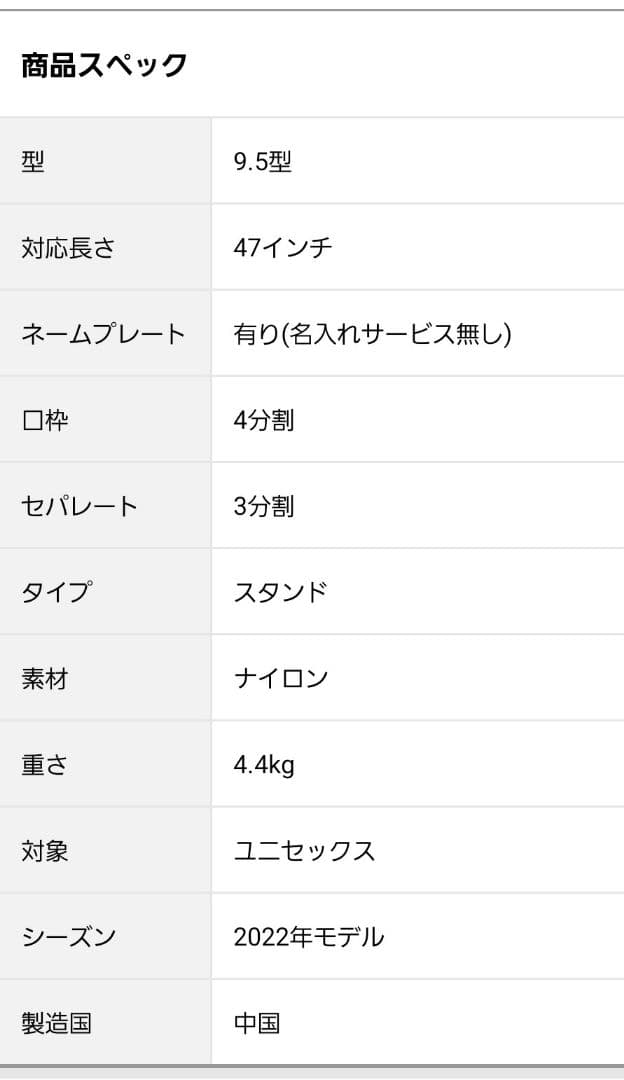Screen dimensions: 624x1080
Task: Click the 商品スペック section heading
Action: click(104, 66)
